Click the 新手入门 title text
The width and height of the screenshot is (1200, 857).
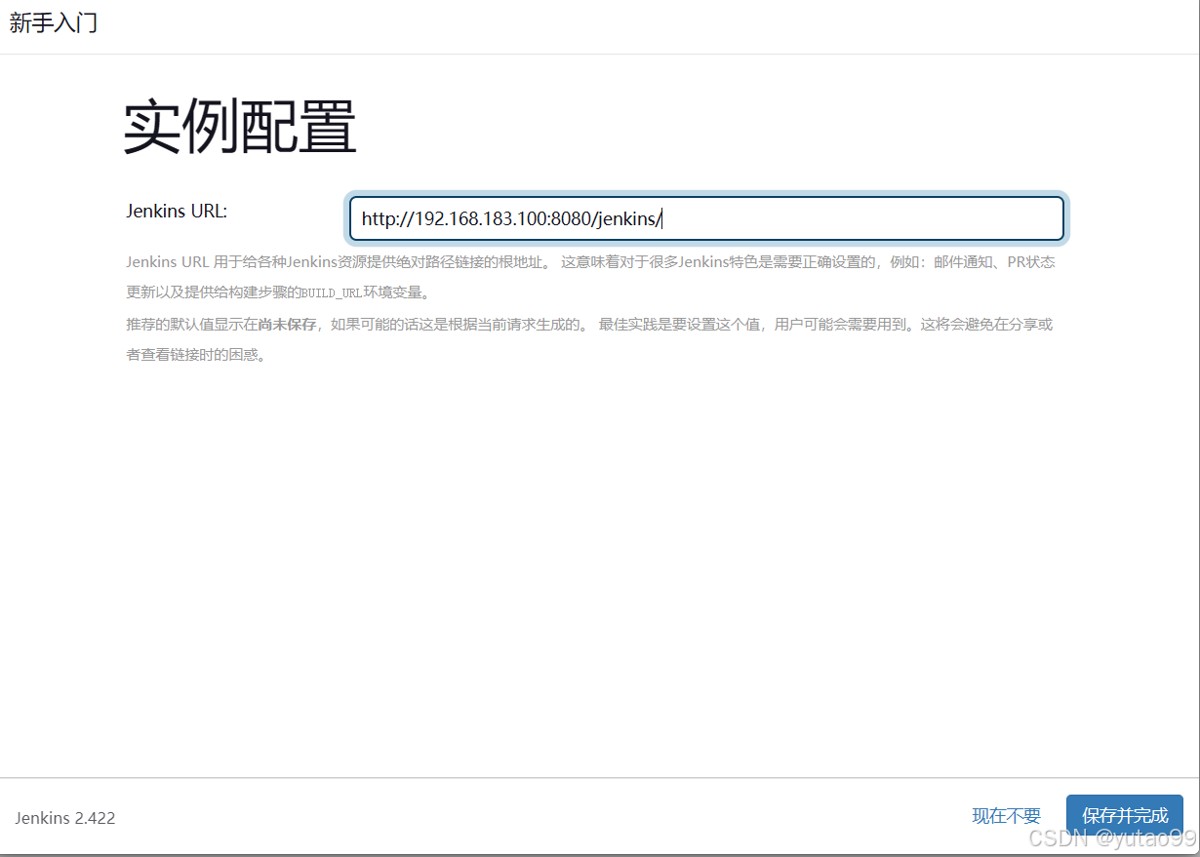point(54,23)
